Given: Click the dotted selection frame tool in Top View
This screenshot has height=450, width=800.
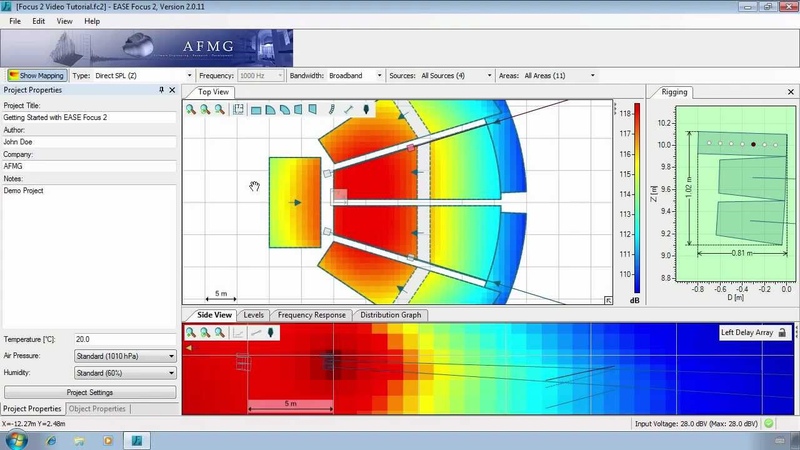Looking at the screenshot, I should 238,109.
